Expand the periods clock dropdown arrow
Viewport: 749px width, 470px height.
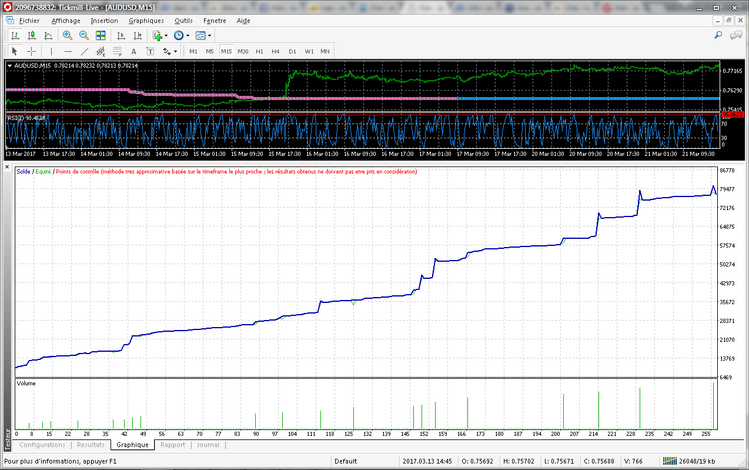pyautogui.click(x=188, y=36)
